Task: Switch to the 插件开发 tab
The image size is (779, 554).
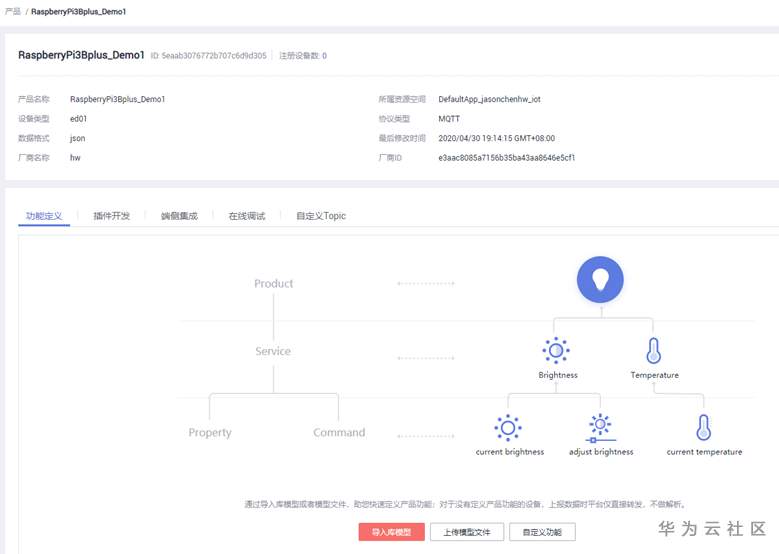Action: click(x=111, y=216)
